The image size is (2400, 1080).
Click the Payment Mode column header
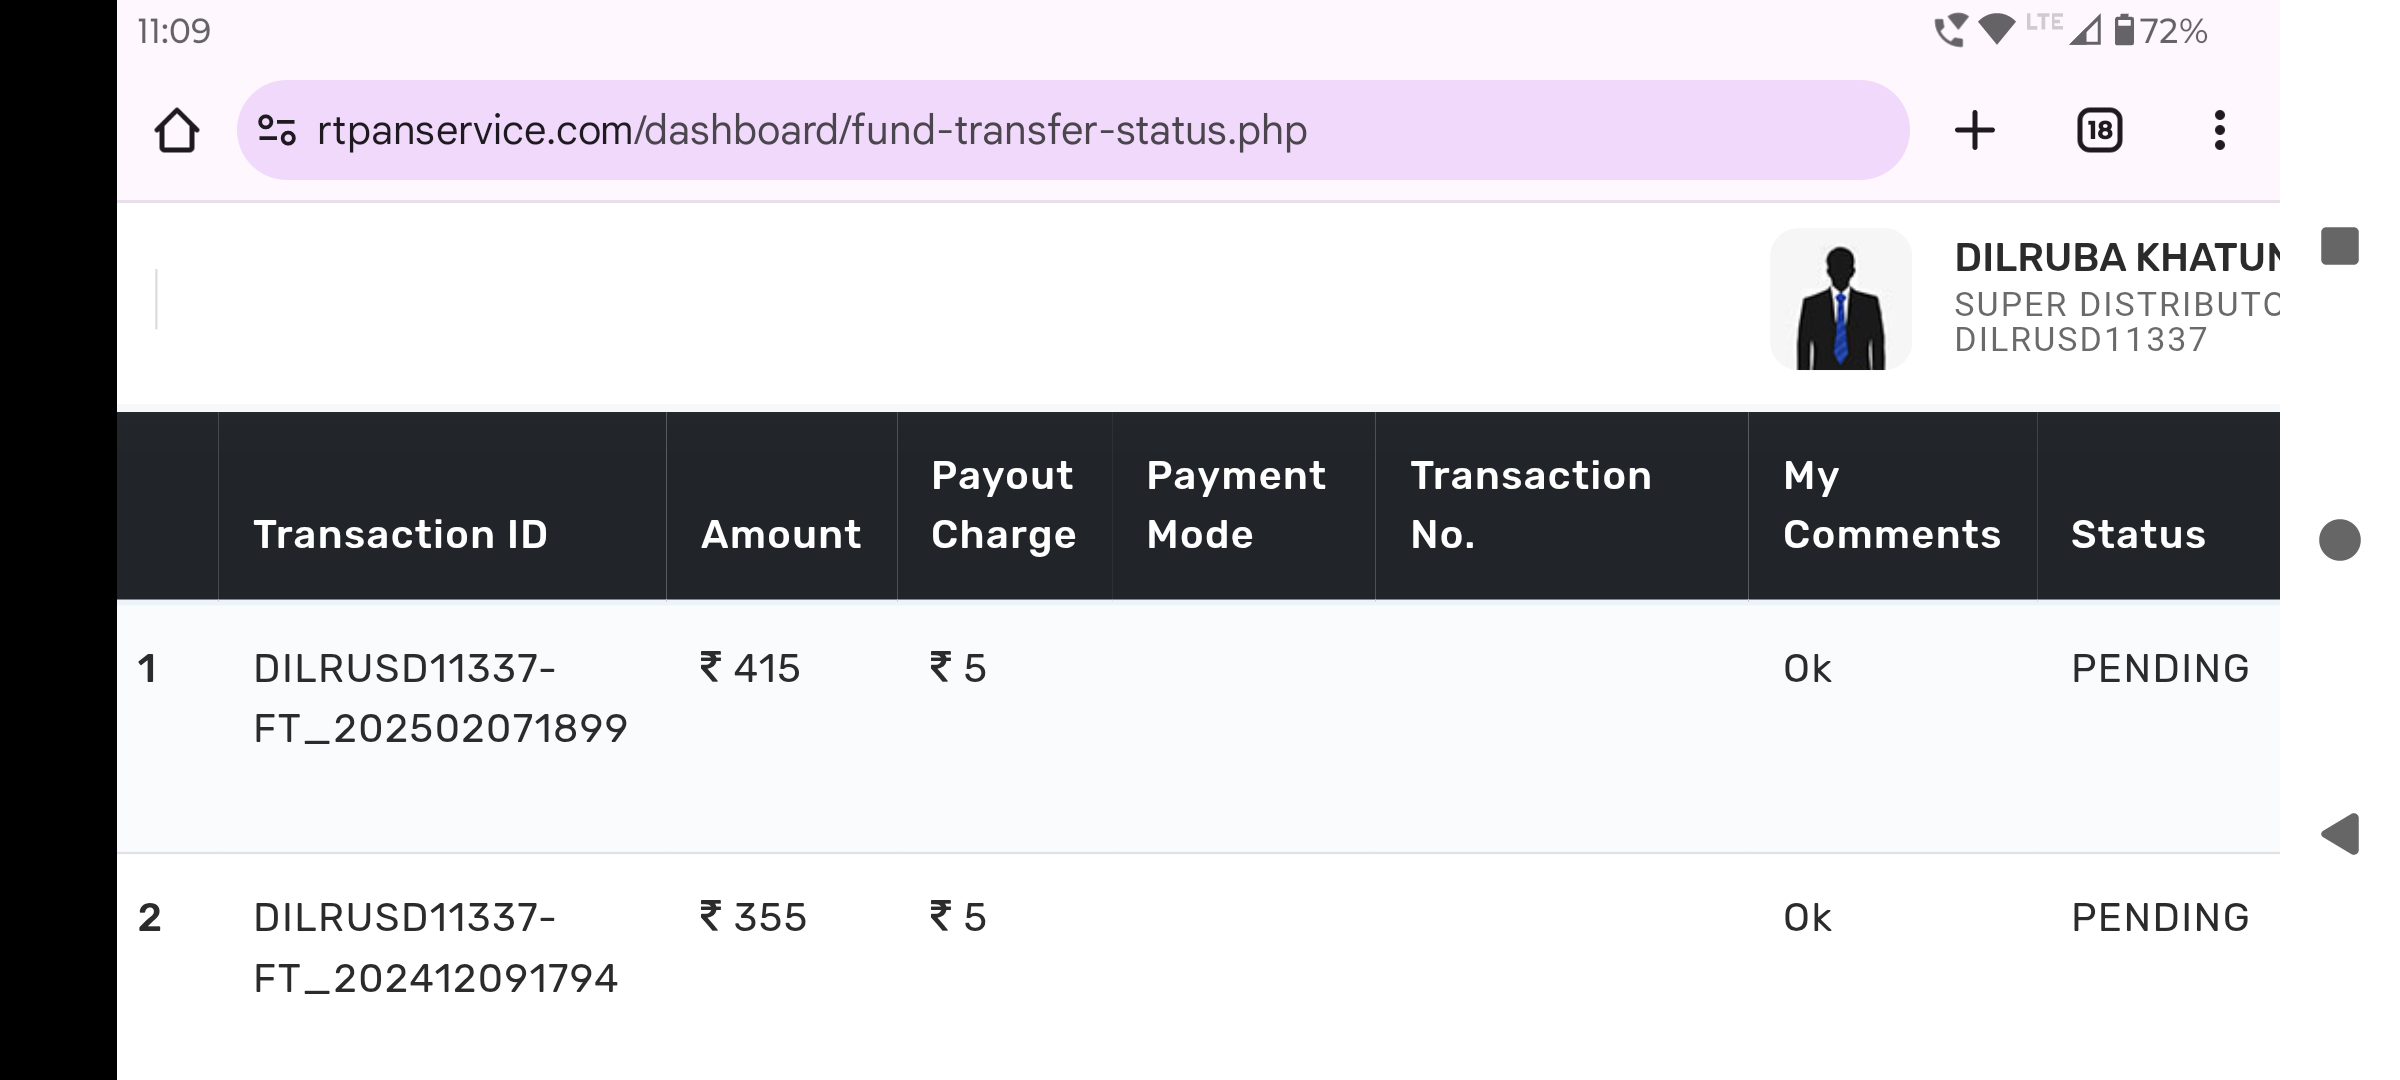click(1236, 505)
